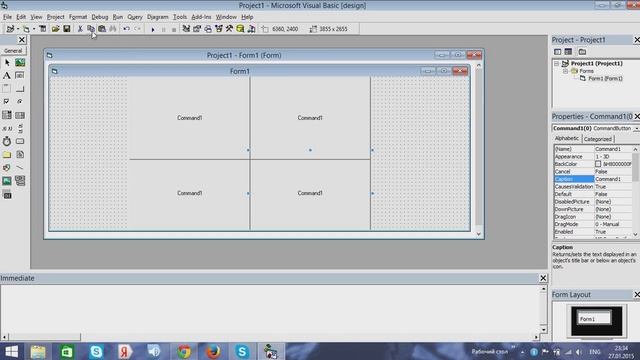The width and height of the screenshot is (640, 360).
Task: Select the CheckBox control tool
Action: 7,102
